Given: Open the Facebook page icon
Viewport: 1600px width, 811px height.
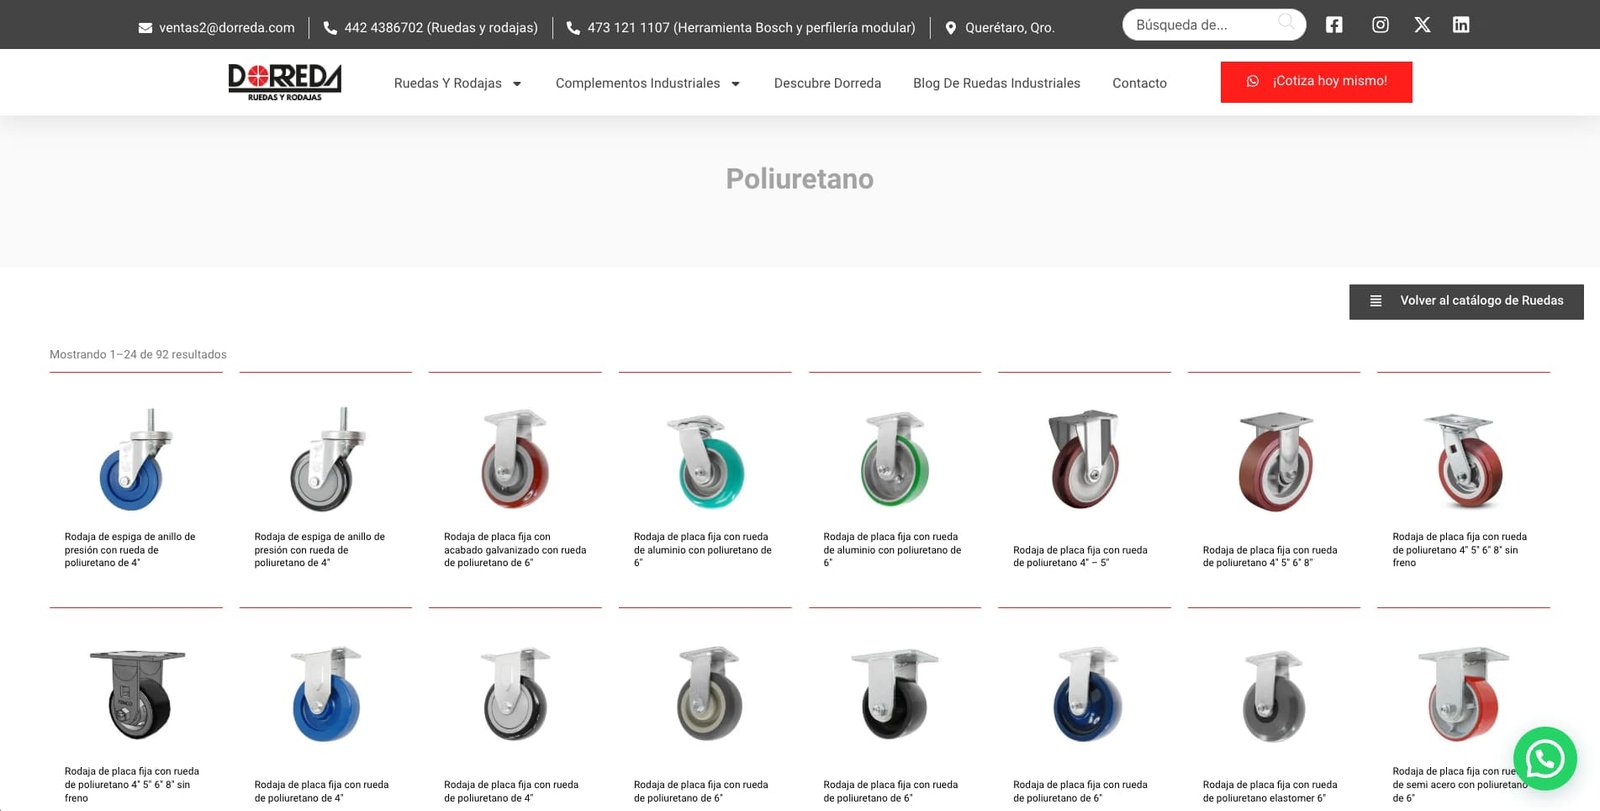Looking at the screenshot, I should [x=1334, y=25].
